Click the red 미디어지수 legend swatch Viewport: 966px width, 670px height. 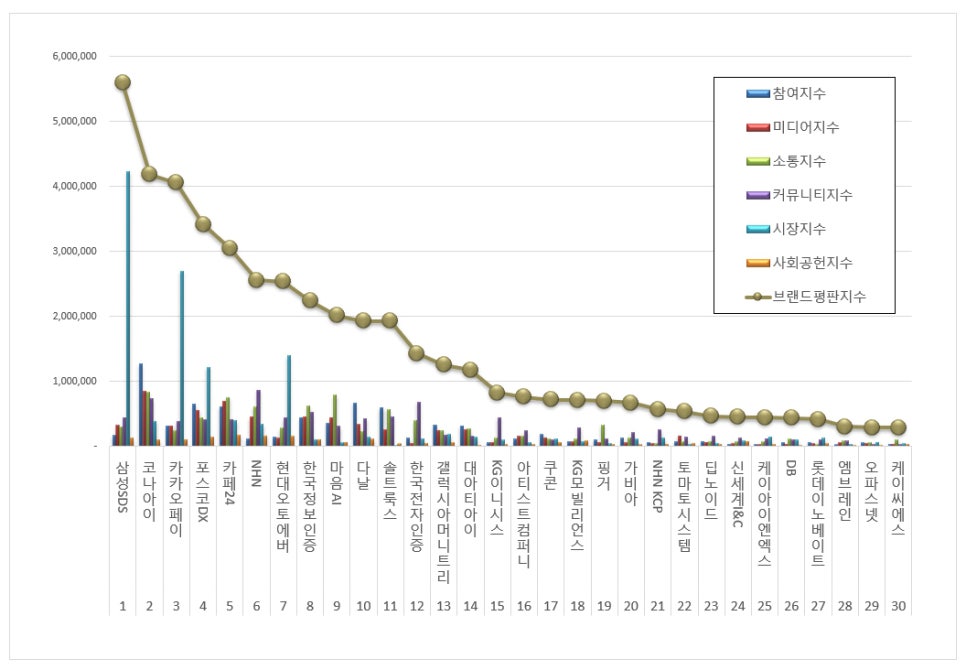pyautogui.click(x=758, y=127)
